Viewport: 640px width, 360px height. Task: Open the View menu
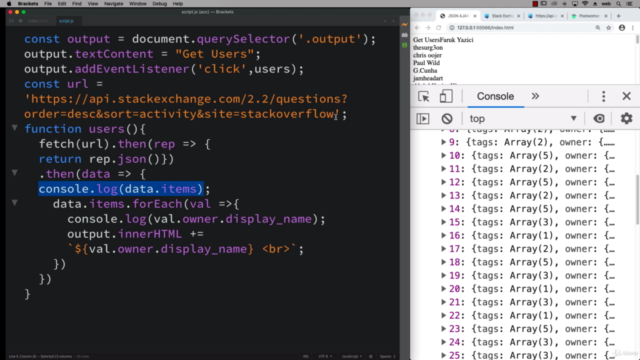tap(93, 4)
